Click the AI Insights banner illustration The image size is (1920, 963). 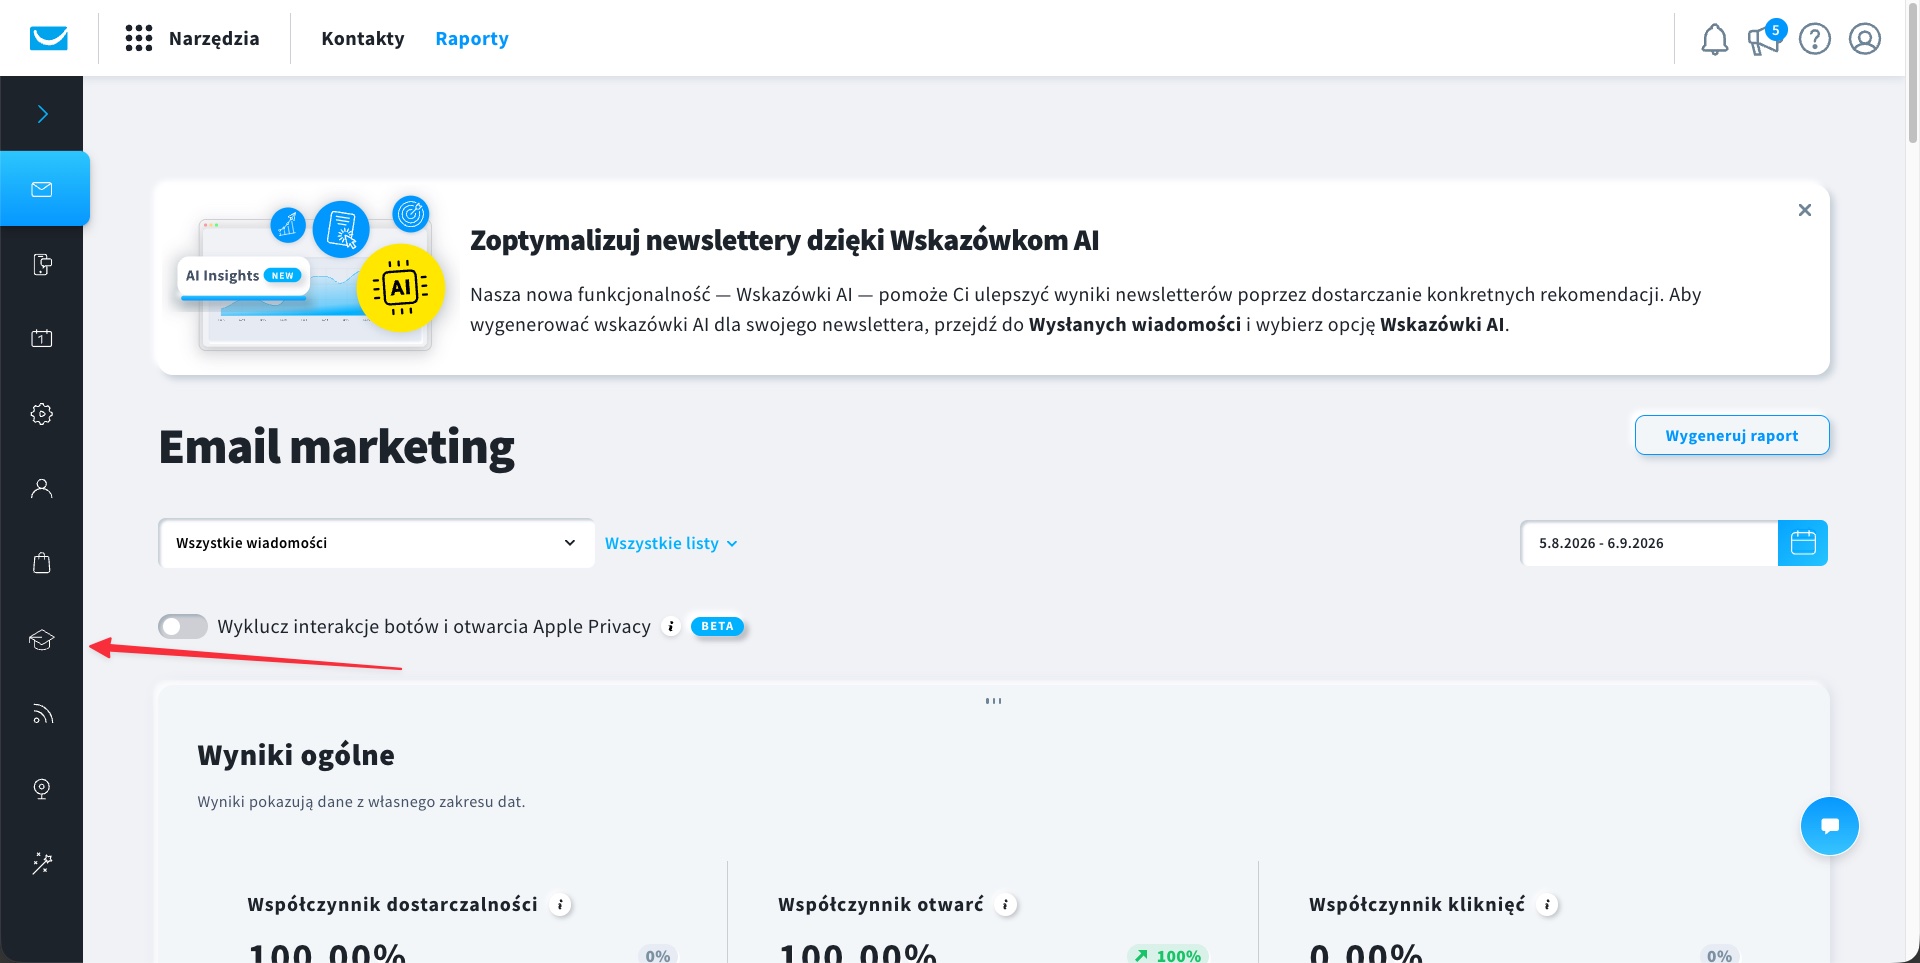coord(310,272)
